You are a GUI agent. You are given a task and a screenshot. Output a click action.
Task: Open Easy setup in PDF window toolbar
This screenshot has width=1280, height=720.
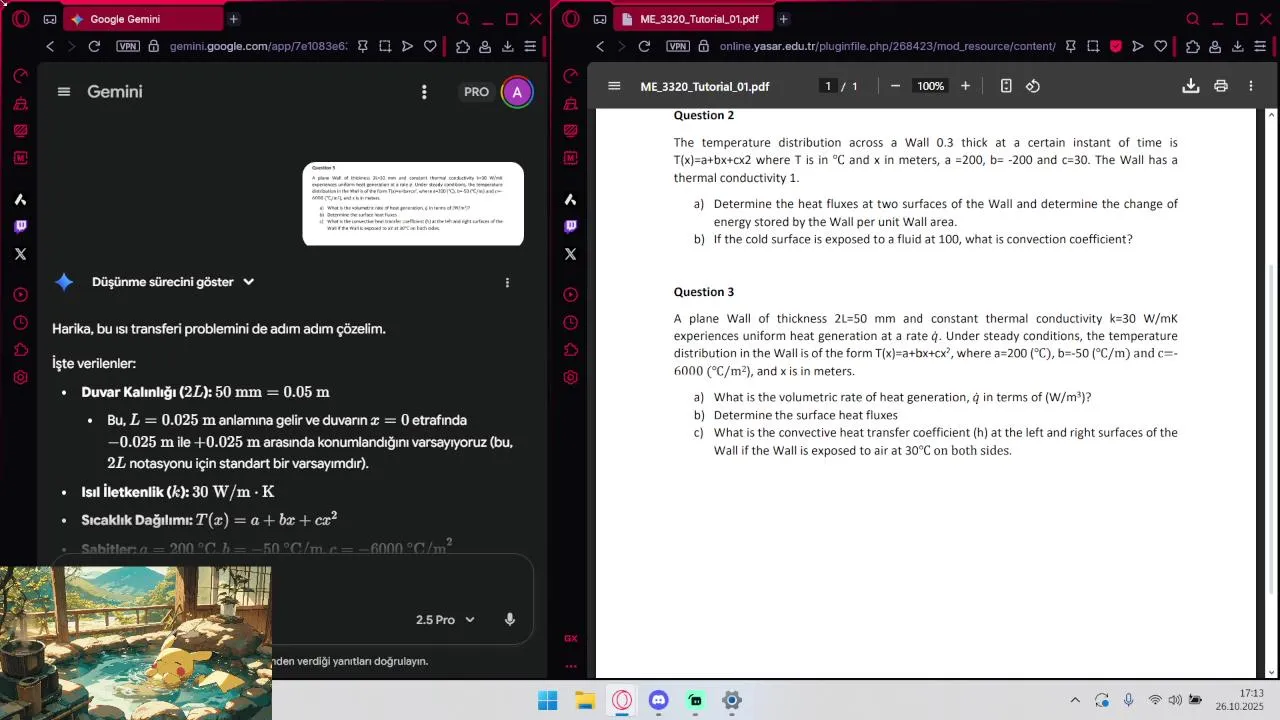(1258, 46)
